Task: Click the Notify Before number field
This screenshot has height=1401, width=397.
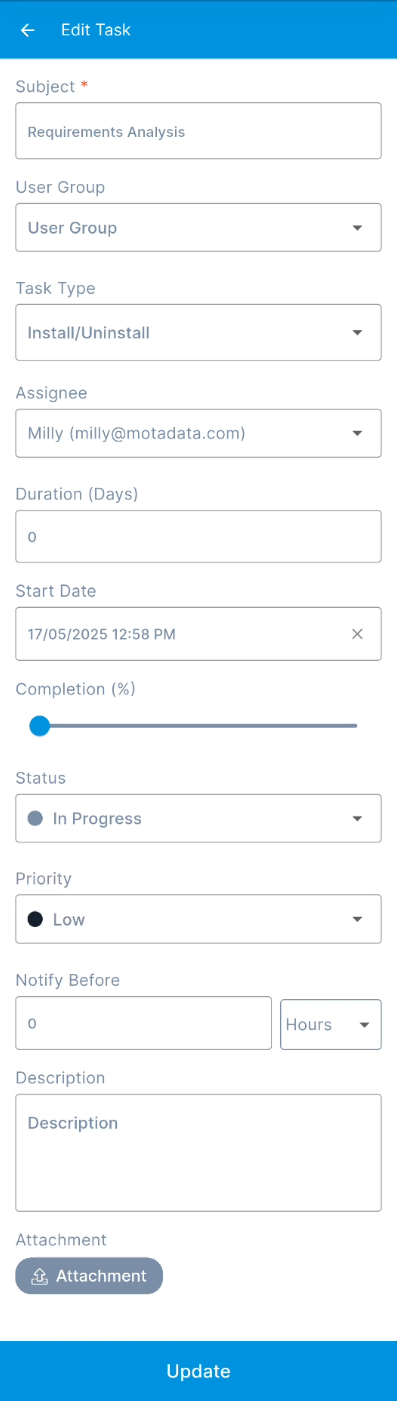Action: pos(143,1023)
